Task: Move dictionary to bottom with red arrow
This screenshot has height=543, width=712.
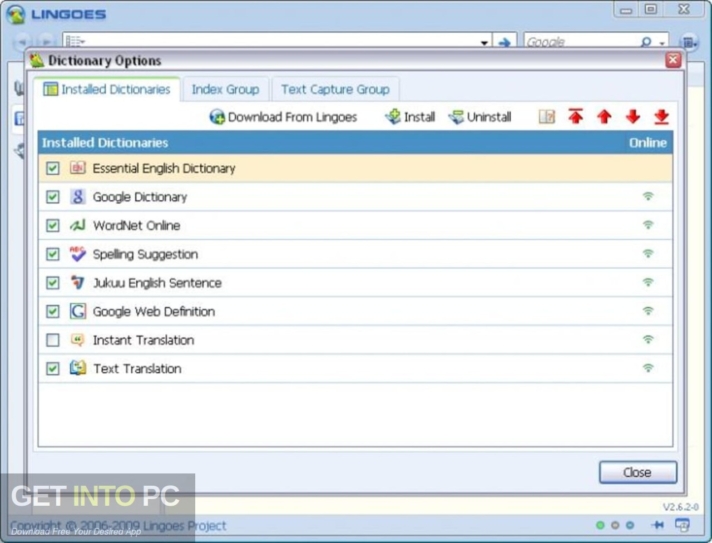Action: 662,117
